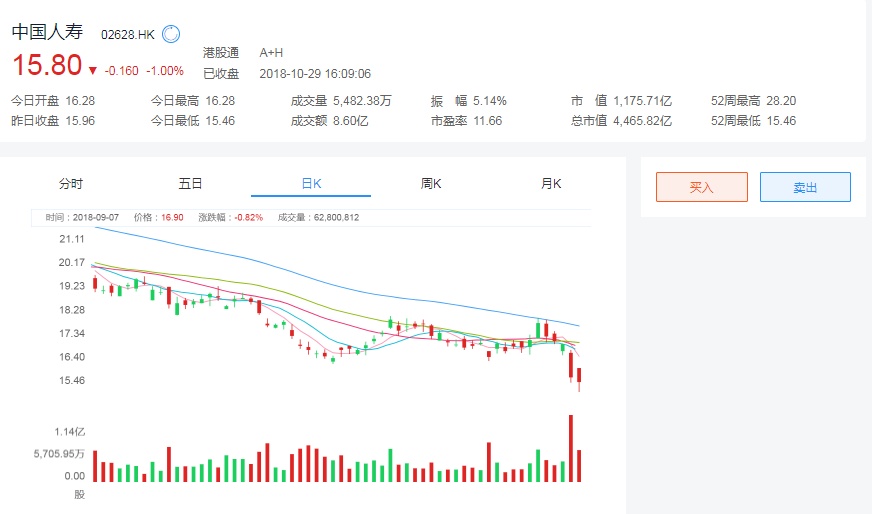872x514 pixels.
Task: Switch to the 五日 chart tab
Action: [x=190, y=184]
